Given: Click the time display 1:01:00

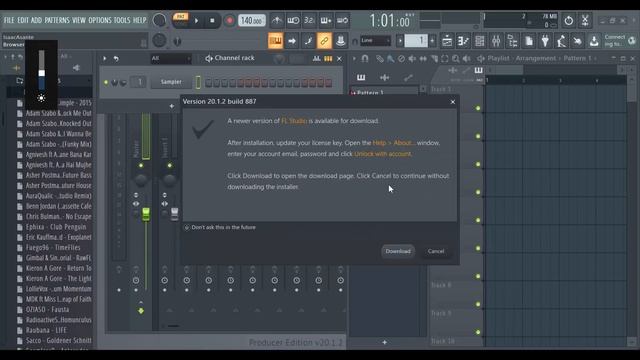Looking at the screenshot, I should (x=390, y=20).
